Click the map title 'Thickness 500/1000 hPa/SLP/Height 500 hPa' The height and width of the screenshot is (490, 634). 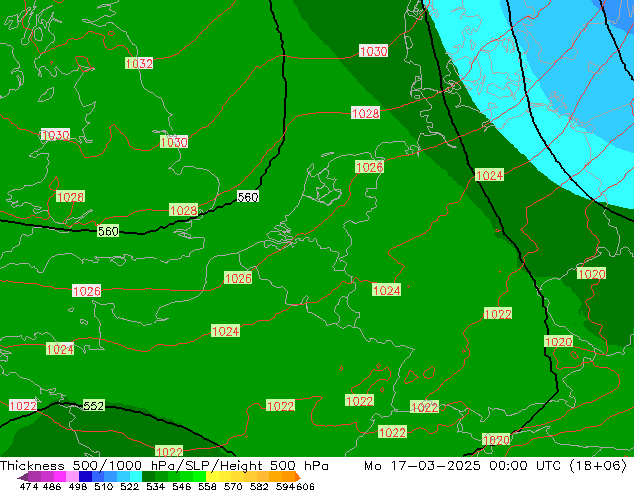[x=164, y=466]
